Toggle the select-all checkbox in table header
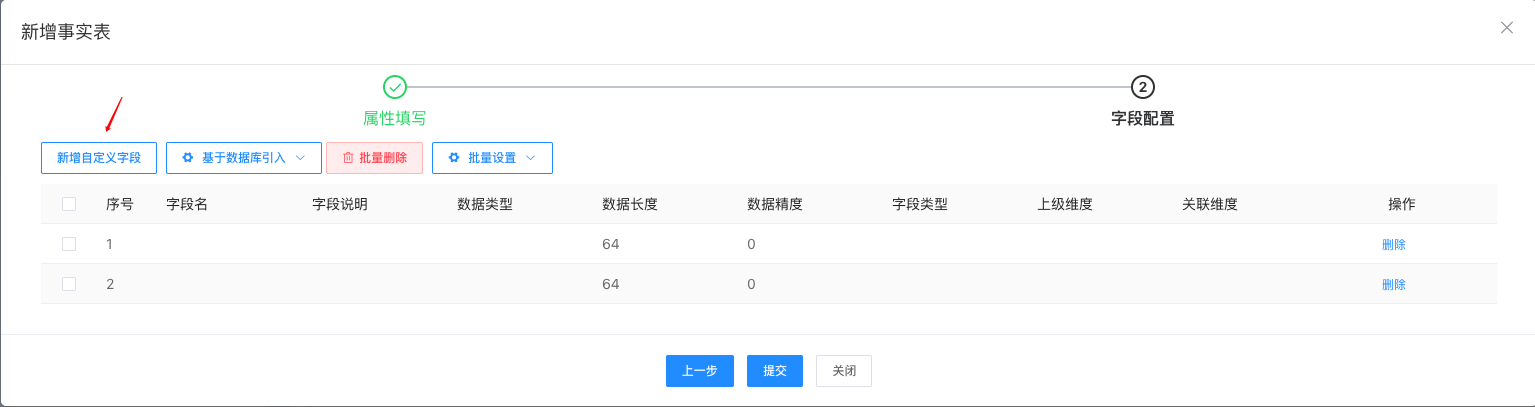Image resolution: width=1535 pixels, height=407 pixels. [x=69, y=204]
